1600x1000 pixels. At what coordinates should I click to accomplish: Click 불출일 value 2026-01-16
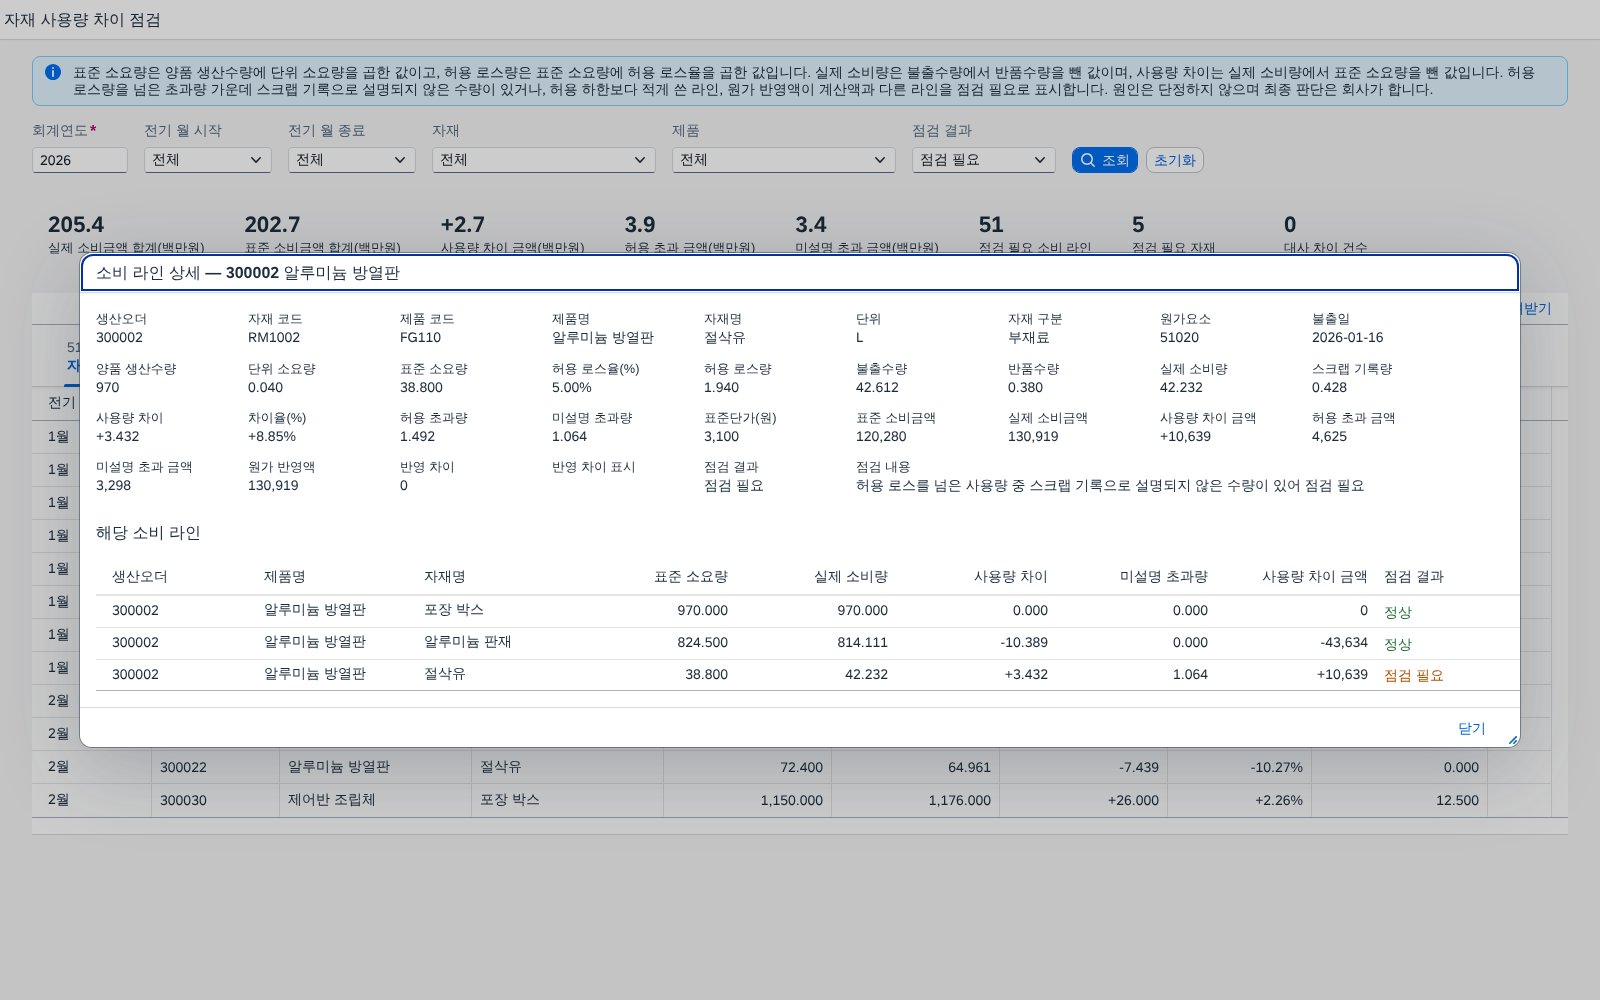point(1348,337)
